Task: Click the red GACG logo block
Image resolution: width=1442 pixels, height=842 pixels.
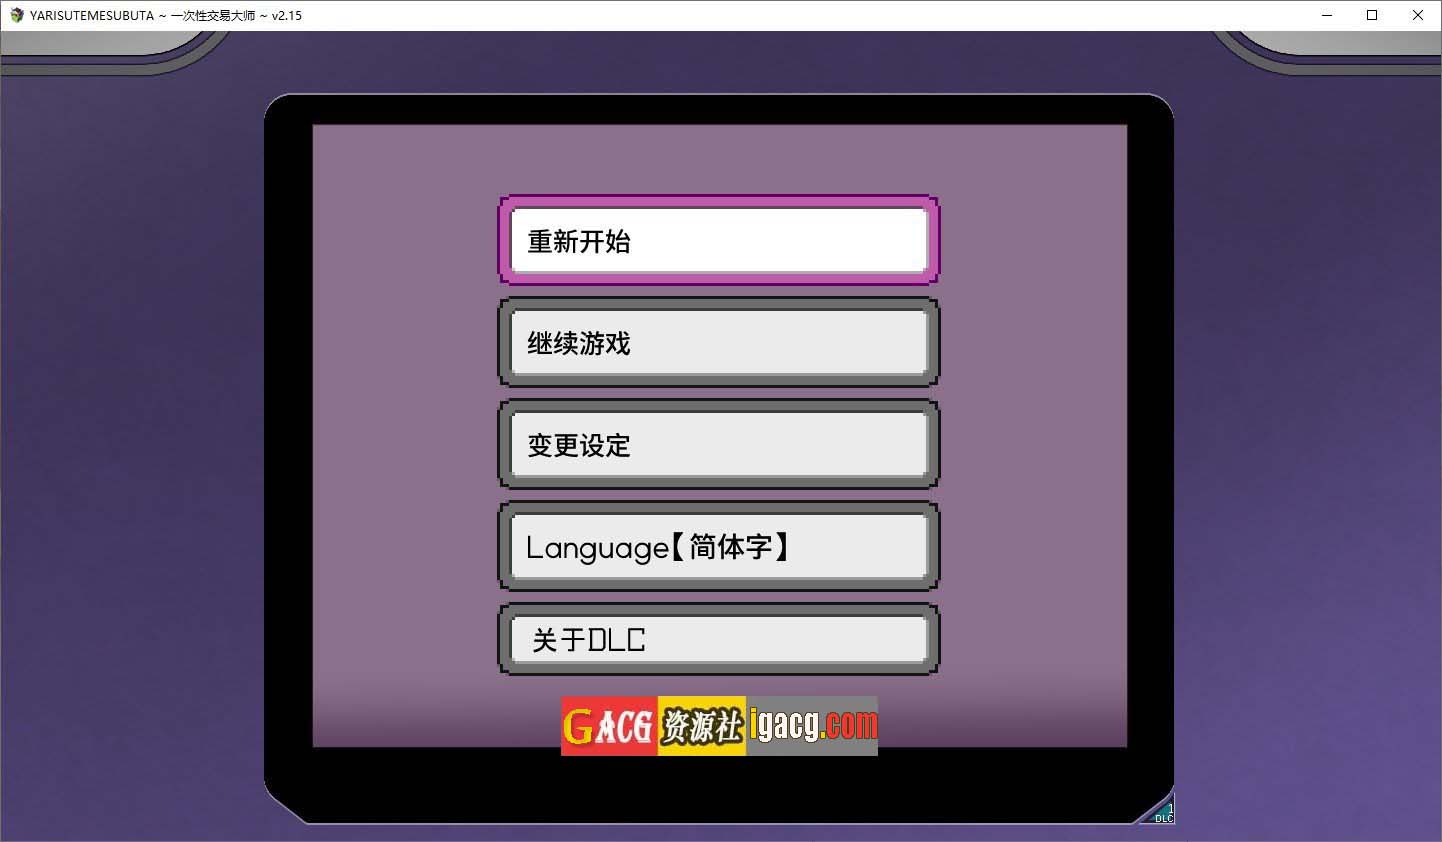Action: 608,726
